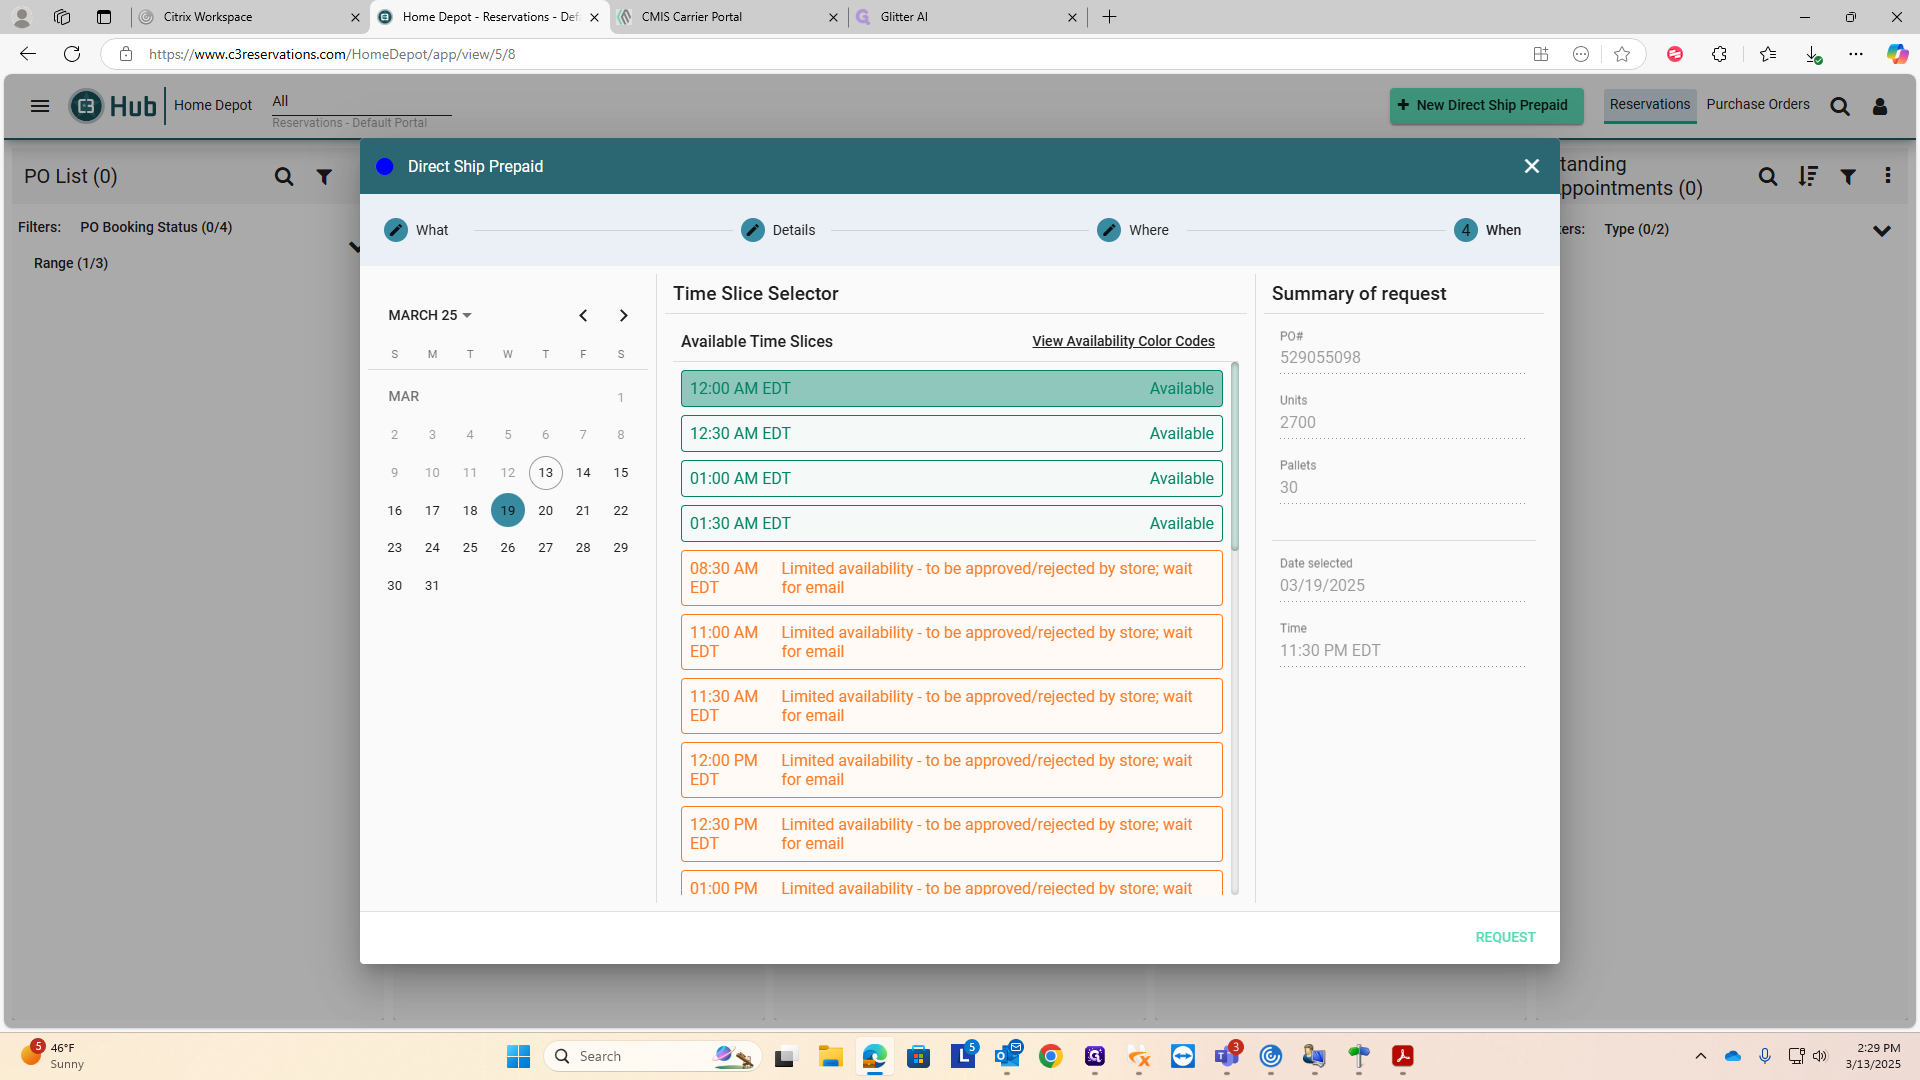The height and width of the screenshot is (1080, 1920).
Task: Select the 12:00 AM EDT time slice
Action: (x=951, y=389)
